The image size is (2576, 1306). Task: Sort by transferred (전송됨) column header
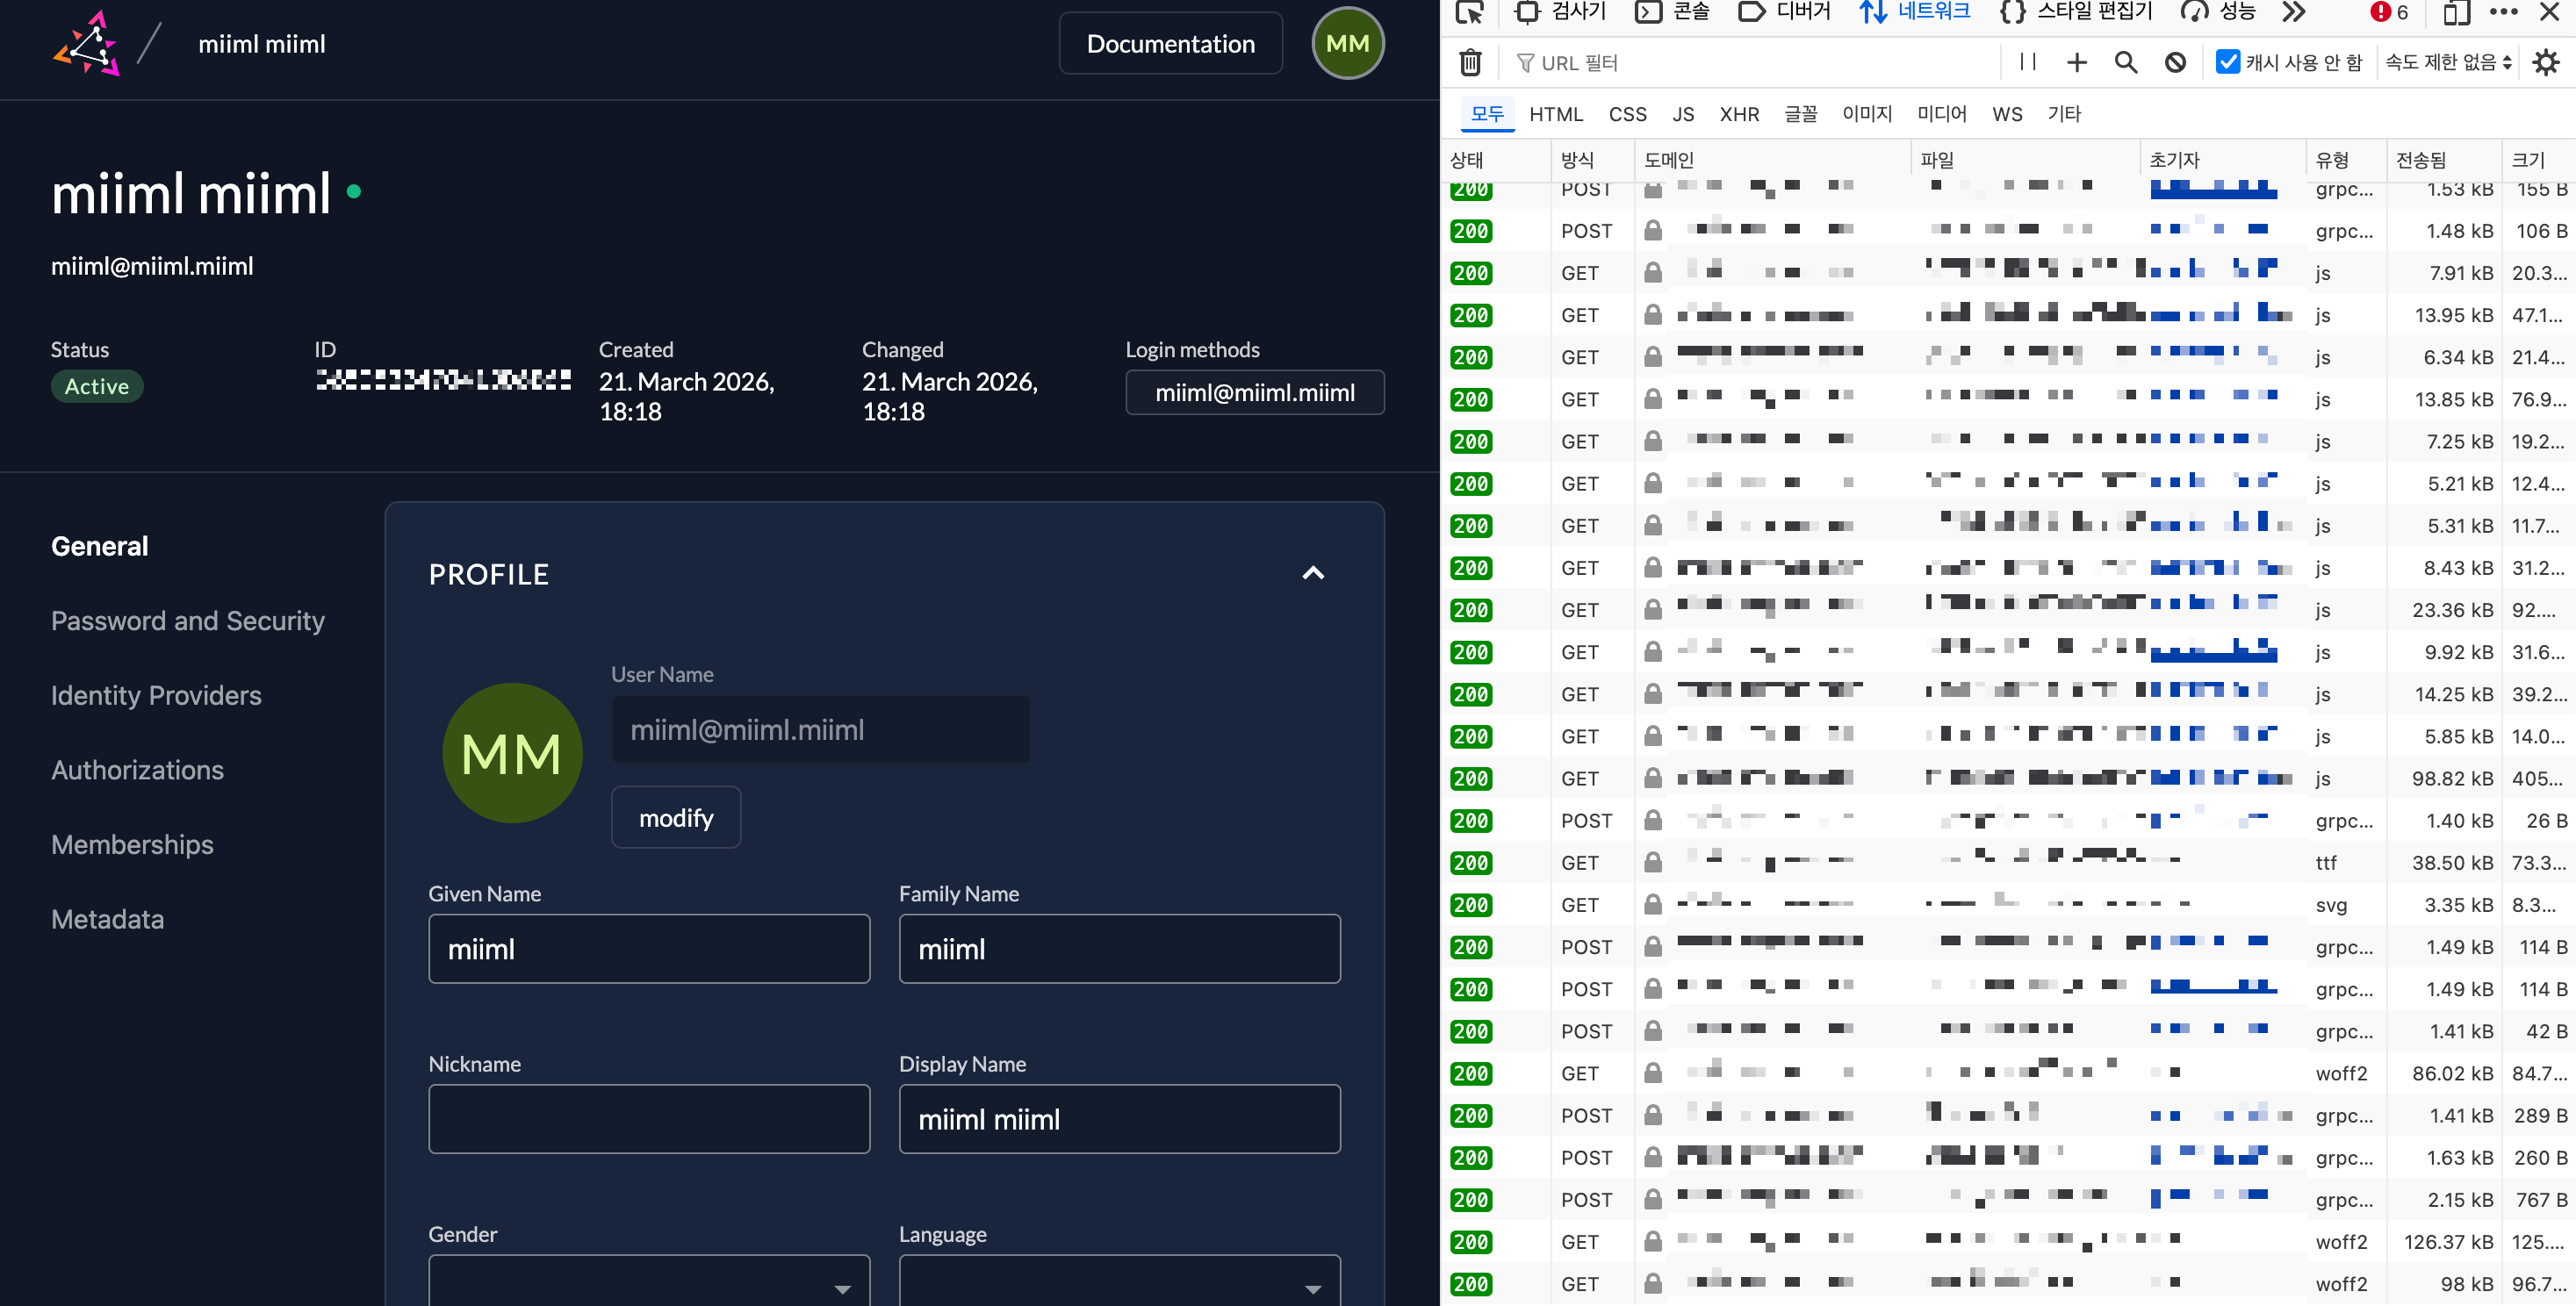[x=2445, y=160]
